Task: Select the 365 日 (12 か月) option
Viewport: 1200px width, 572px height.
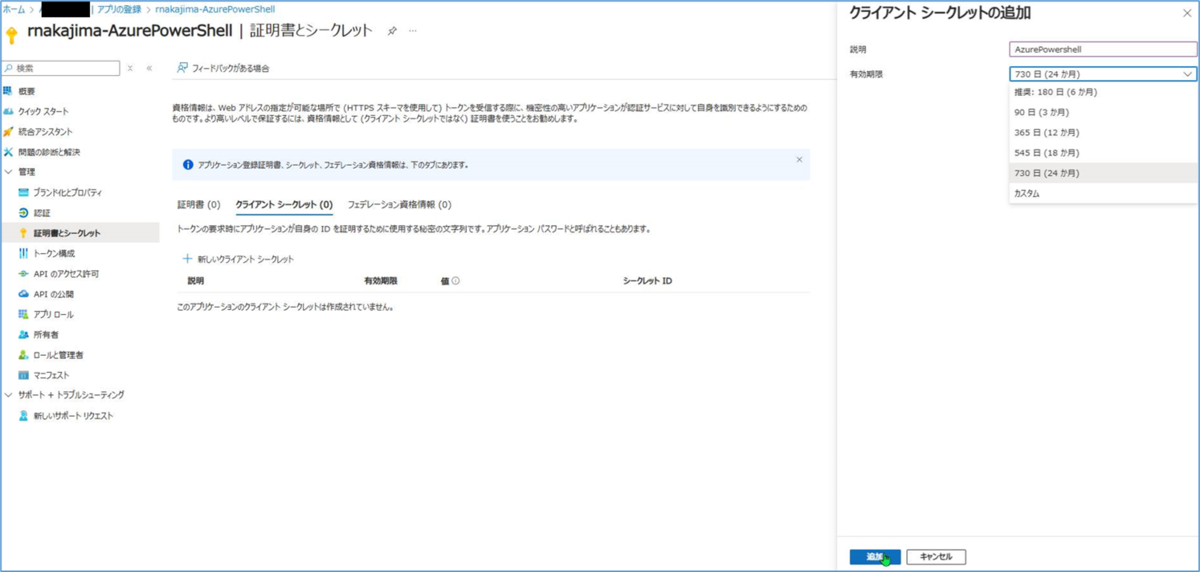Action: 1103,132
